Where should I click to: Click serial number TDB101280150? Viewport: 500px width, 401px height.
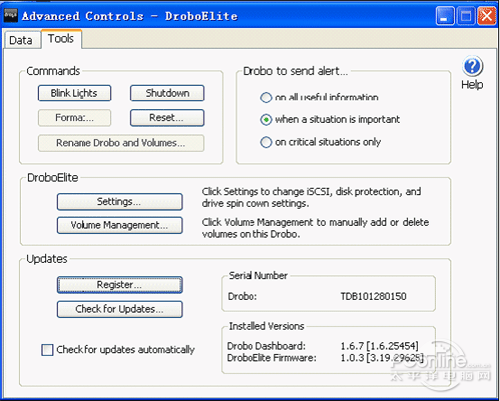pyautogui.click(x=373, y=296)
